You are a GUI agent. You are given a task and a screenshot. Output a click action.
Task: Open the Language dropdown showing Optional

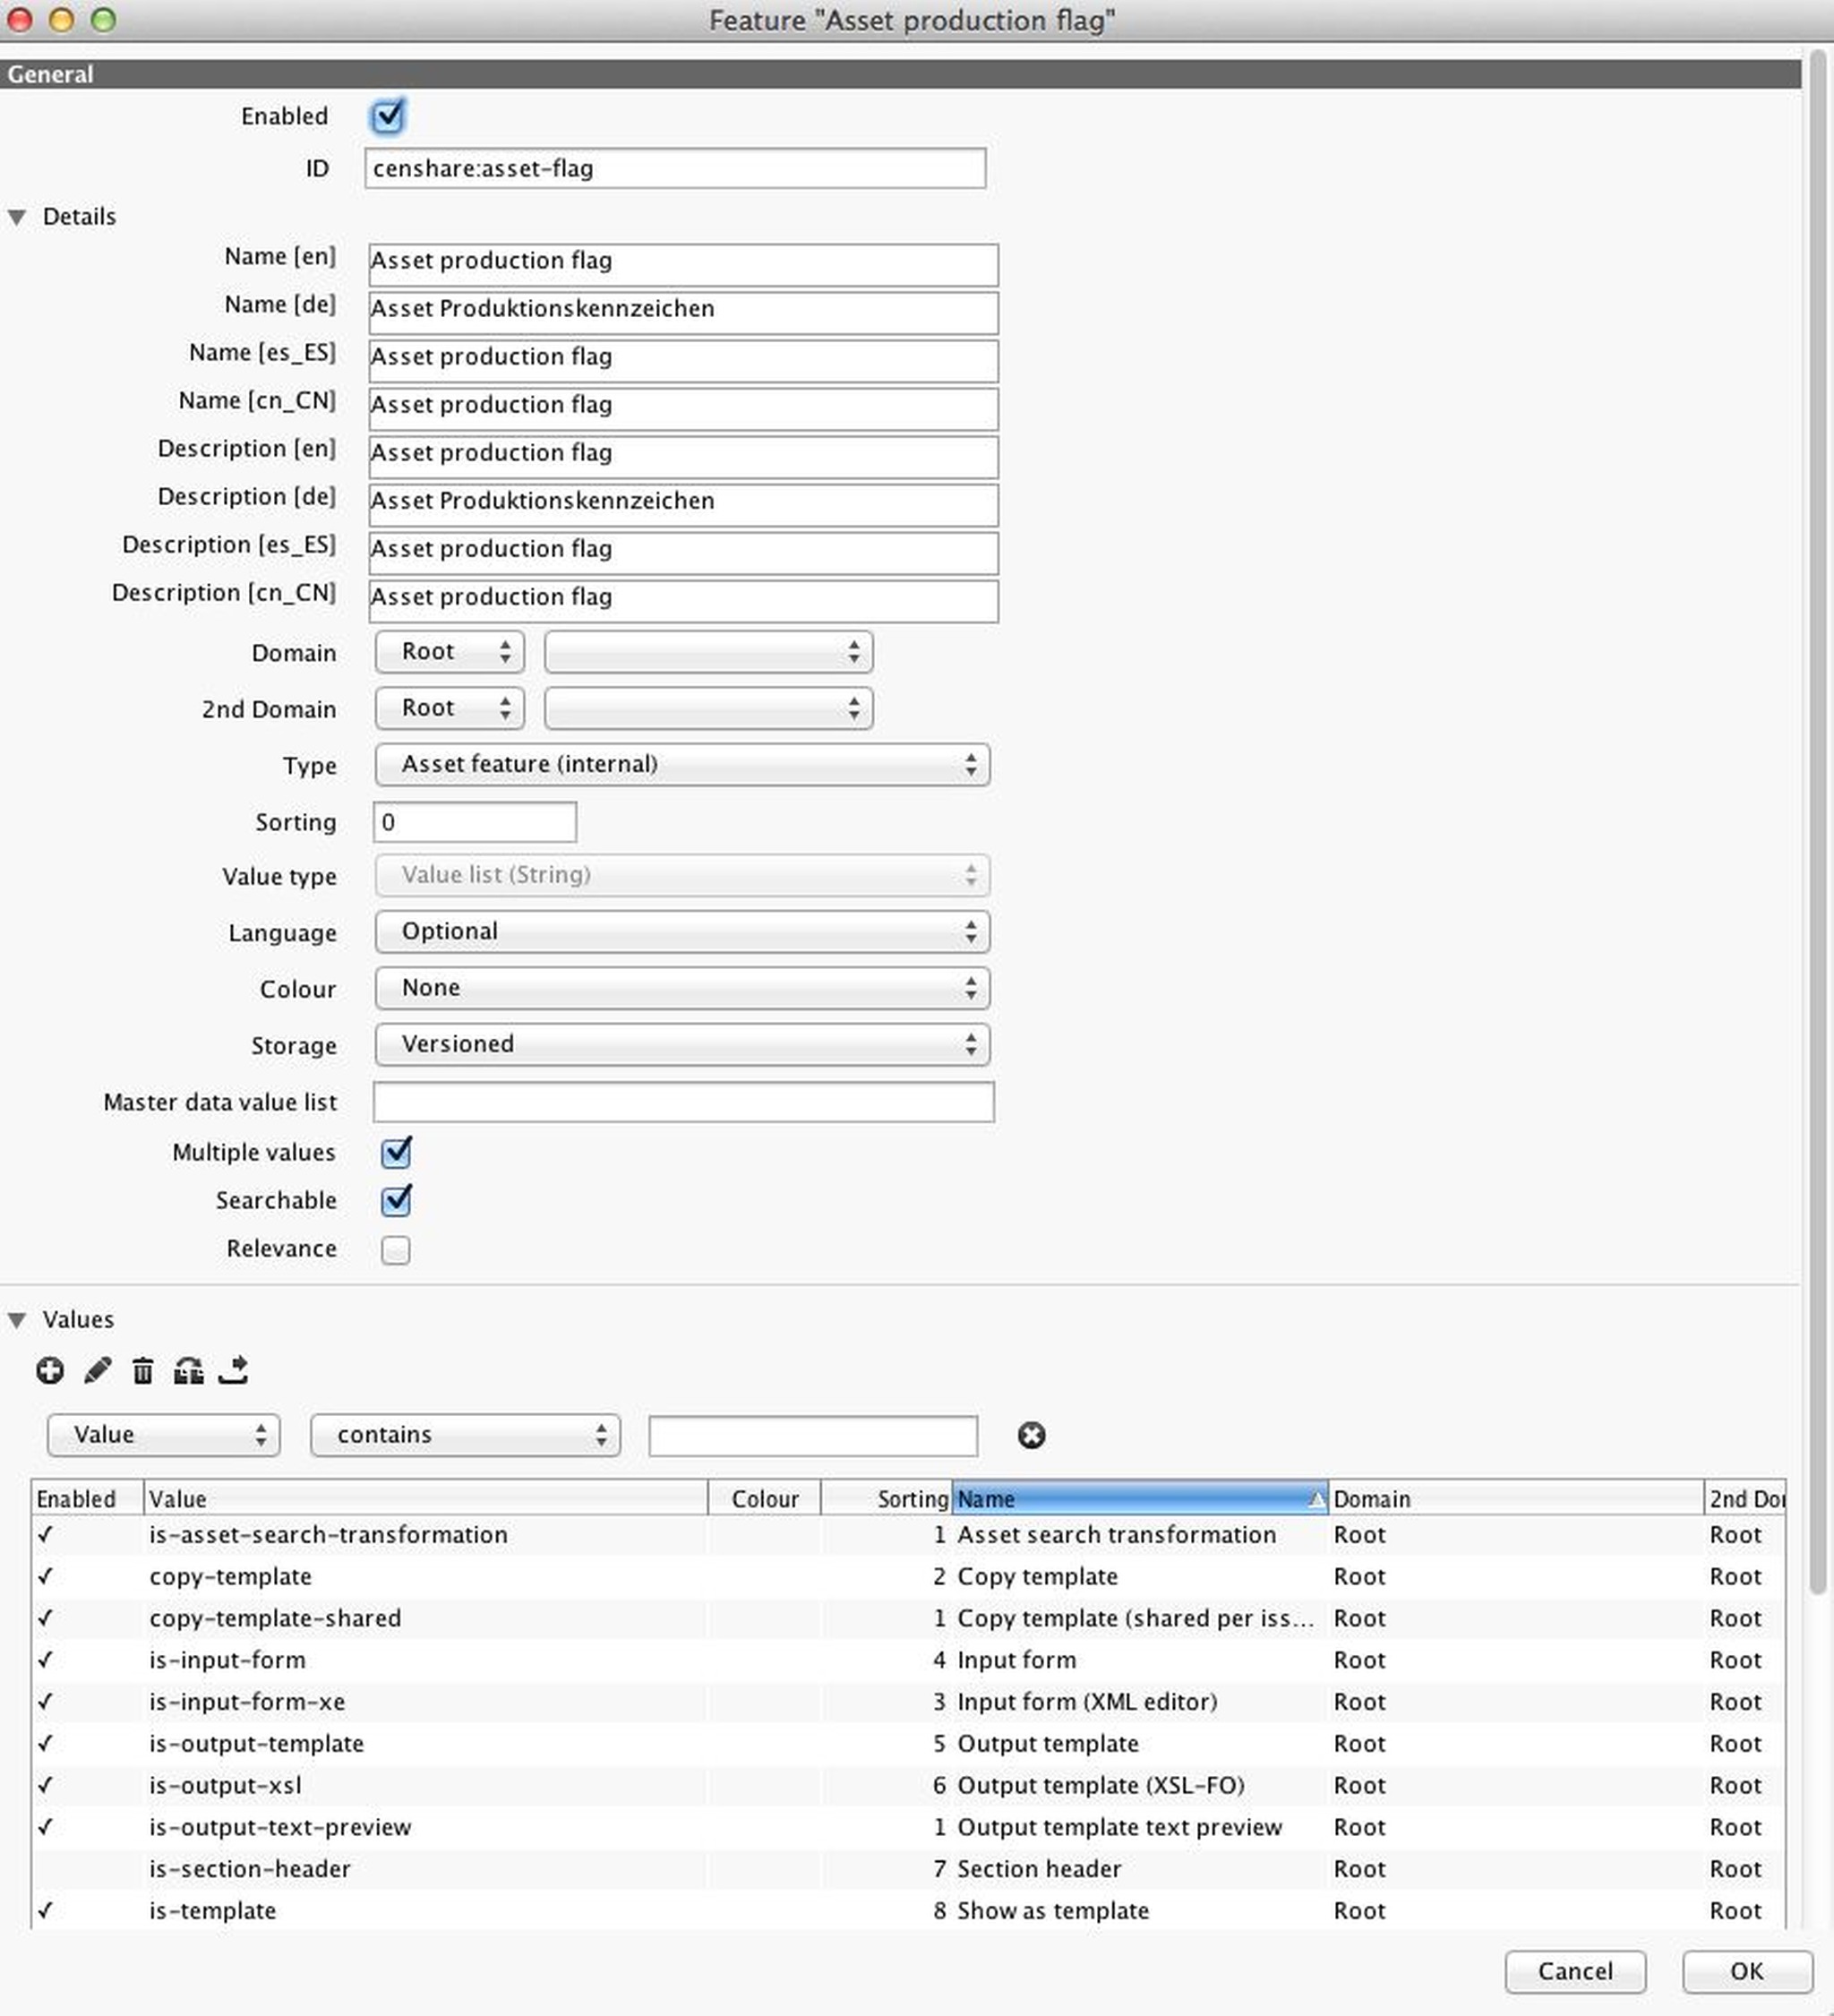(x=682, y=932)
